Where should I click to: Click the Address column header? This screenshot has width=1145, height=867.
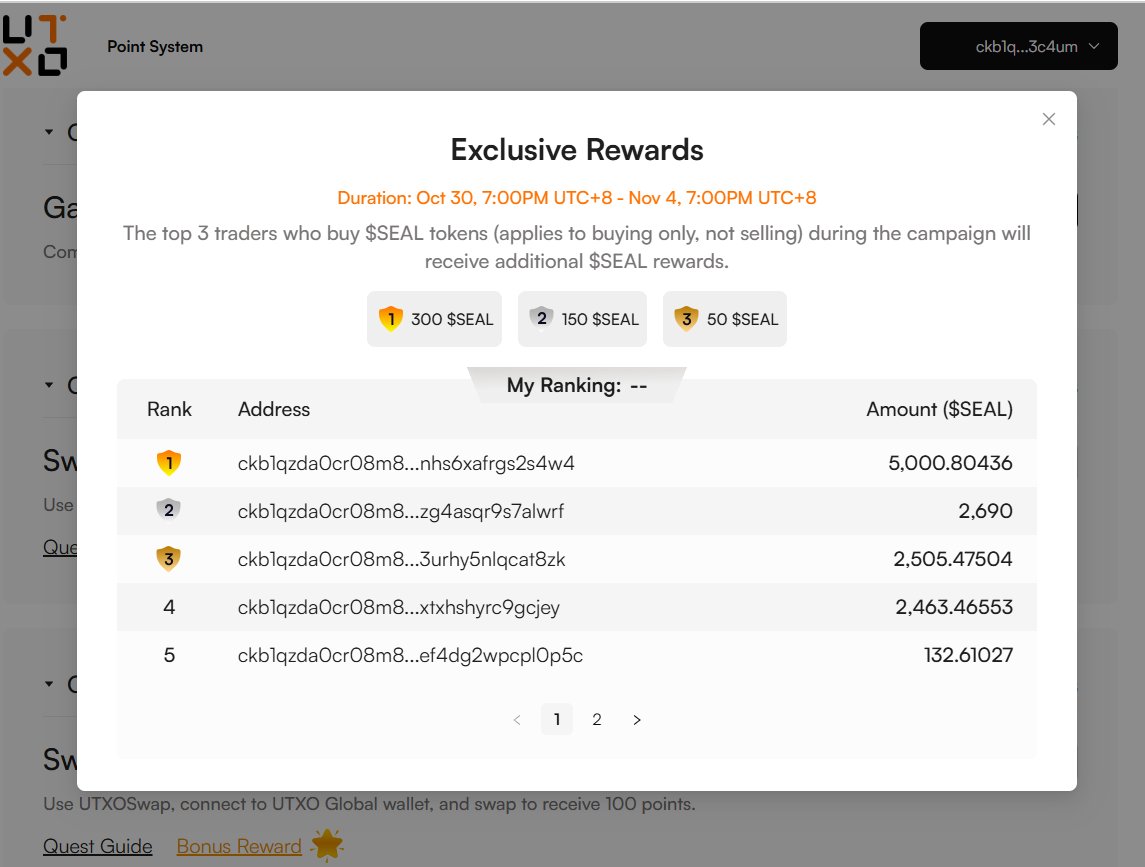tap(274, 409)
